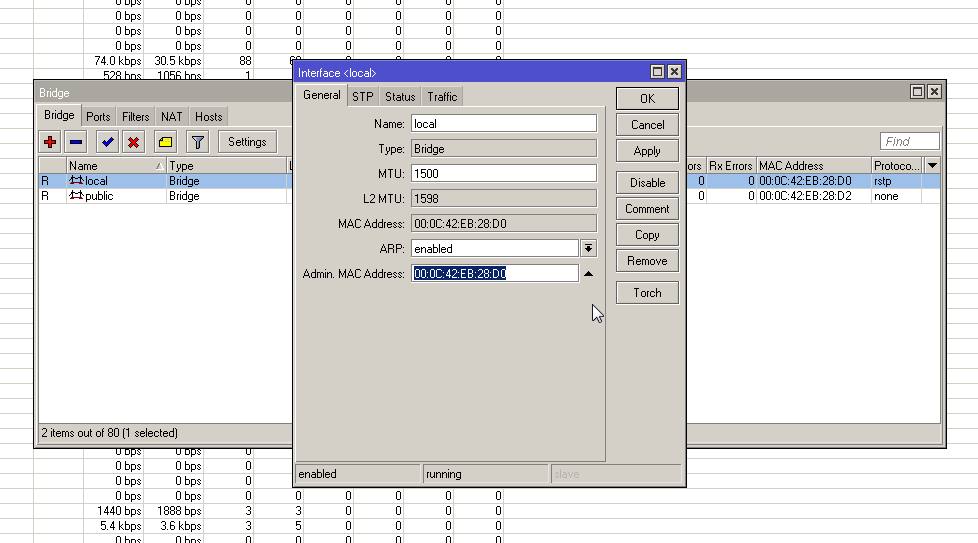
Task: Click the blue minus remove icon
Action: 76,142
